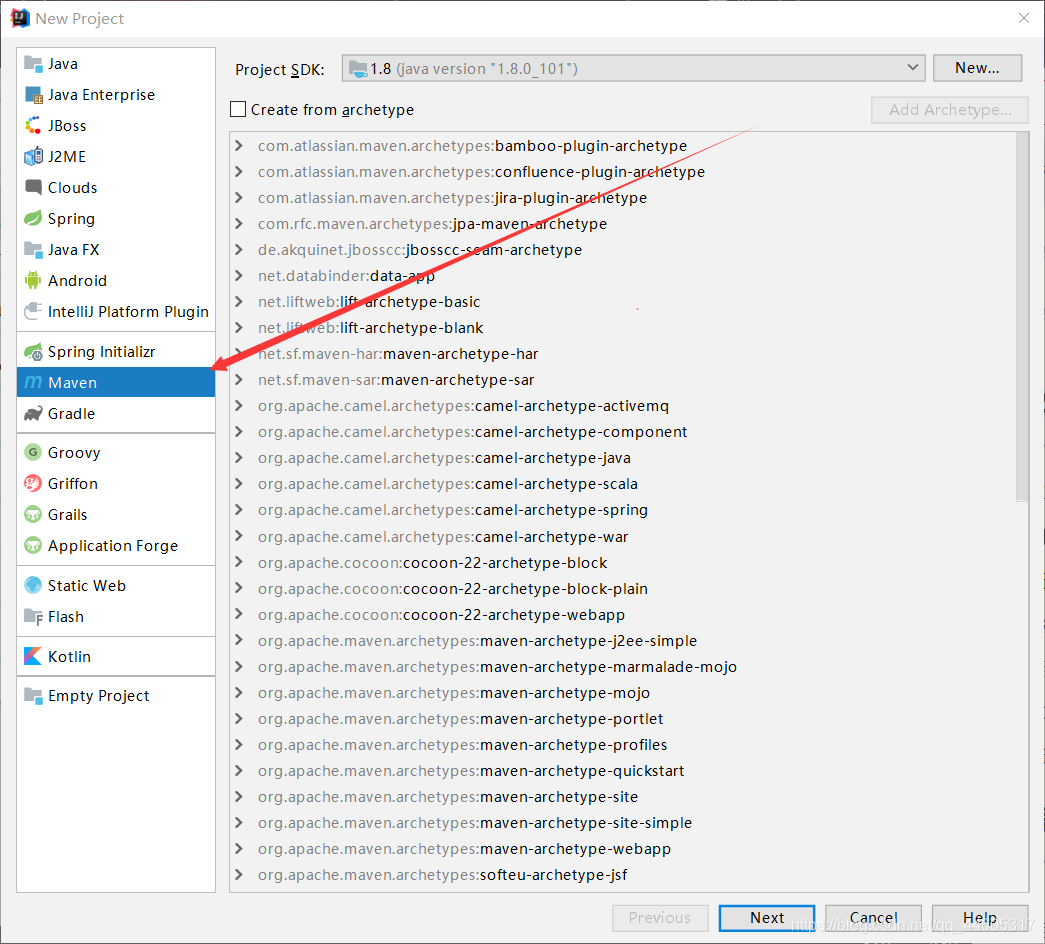Select maven-archetype-marmalade-mojo row text
Screen dimensions: 1045x944
pyautogui.click(x=497, y=667)
